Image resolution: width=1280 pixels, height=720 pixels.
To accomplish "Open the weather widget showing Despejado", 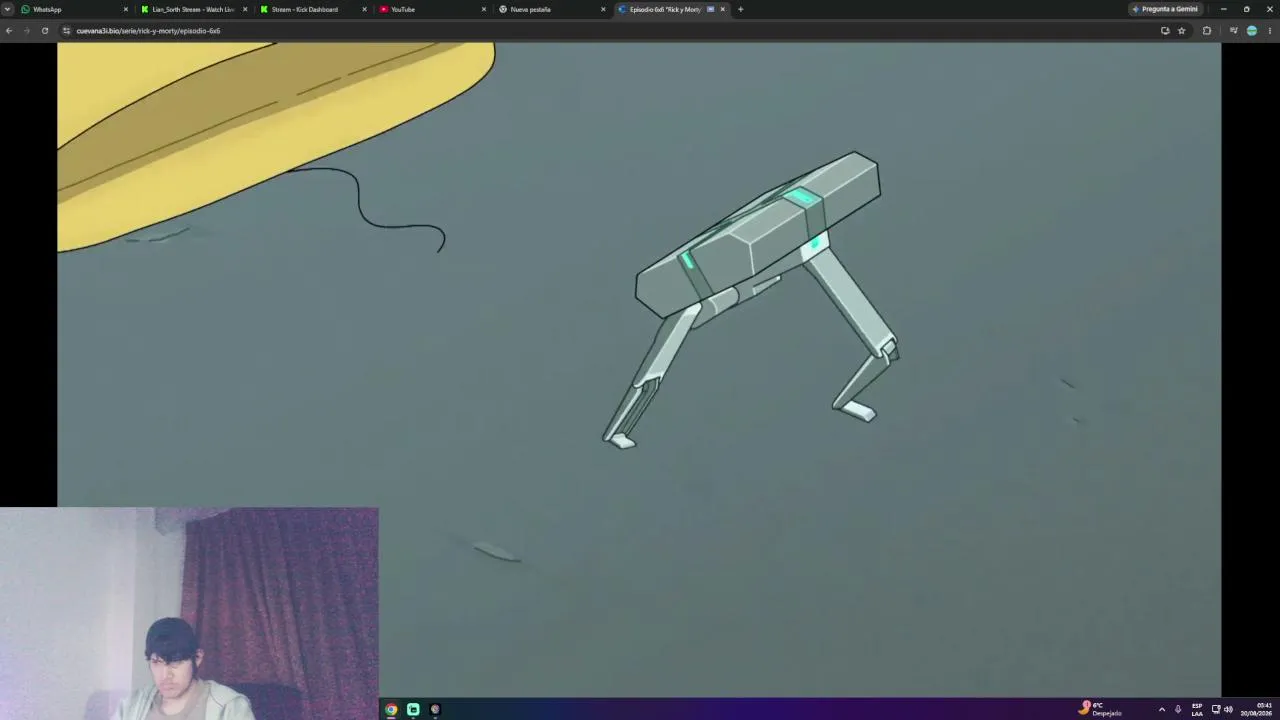I will tap(1100, 709).
